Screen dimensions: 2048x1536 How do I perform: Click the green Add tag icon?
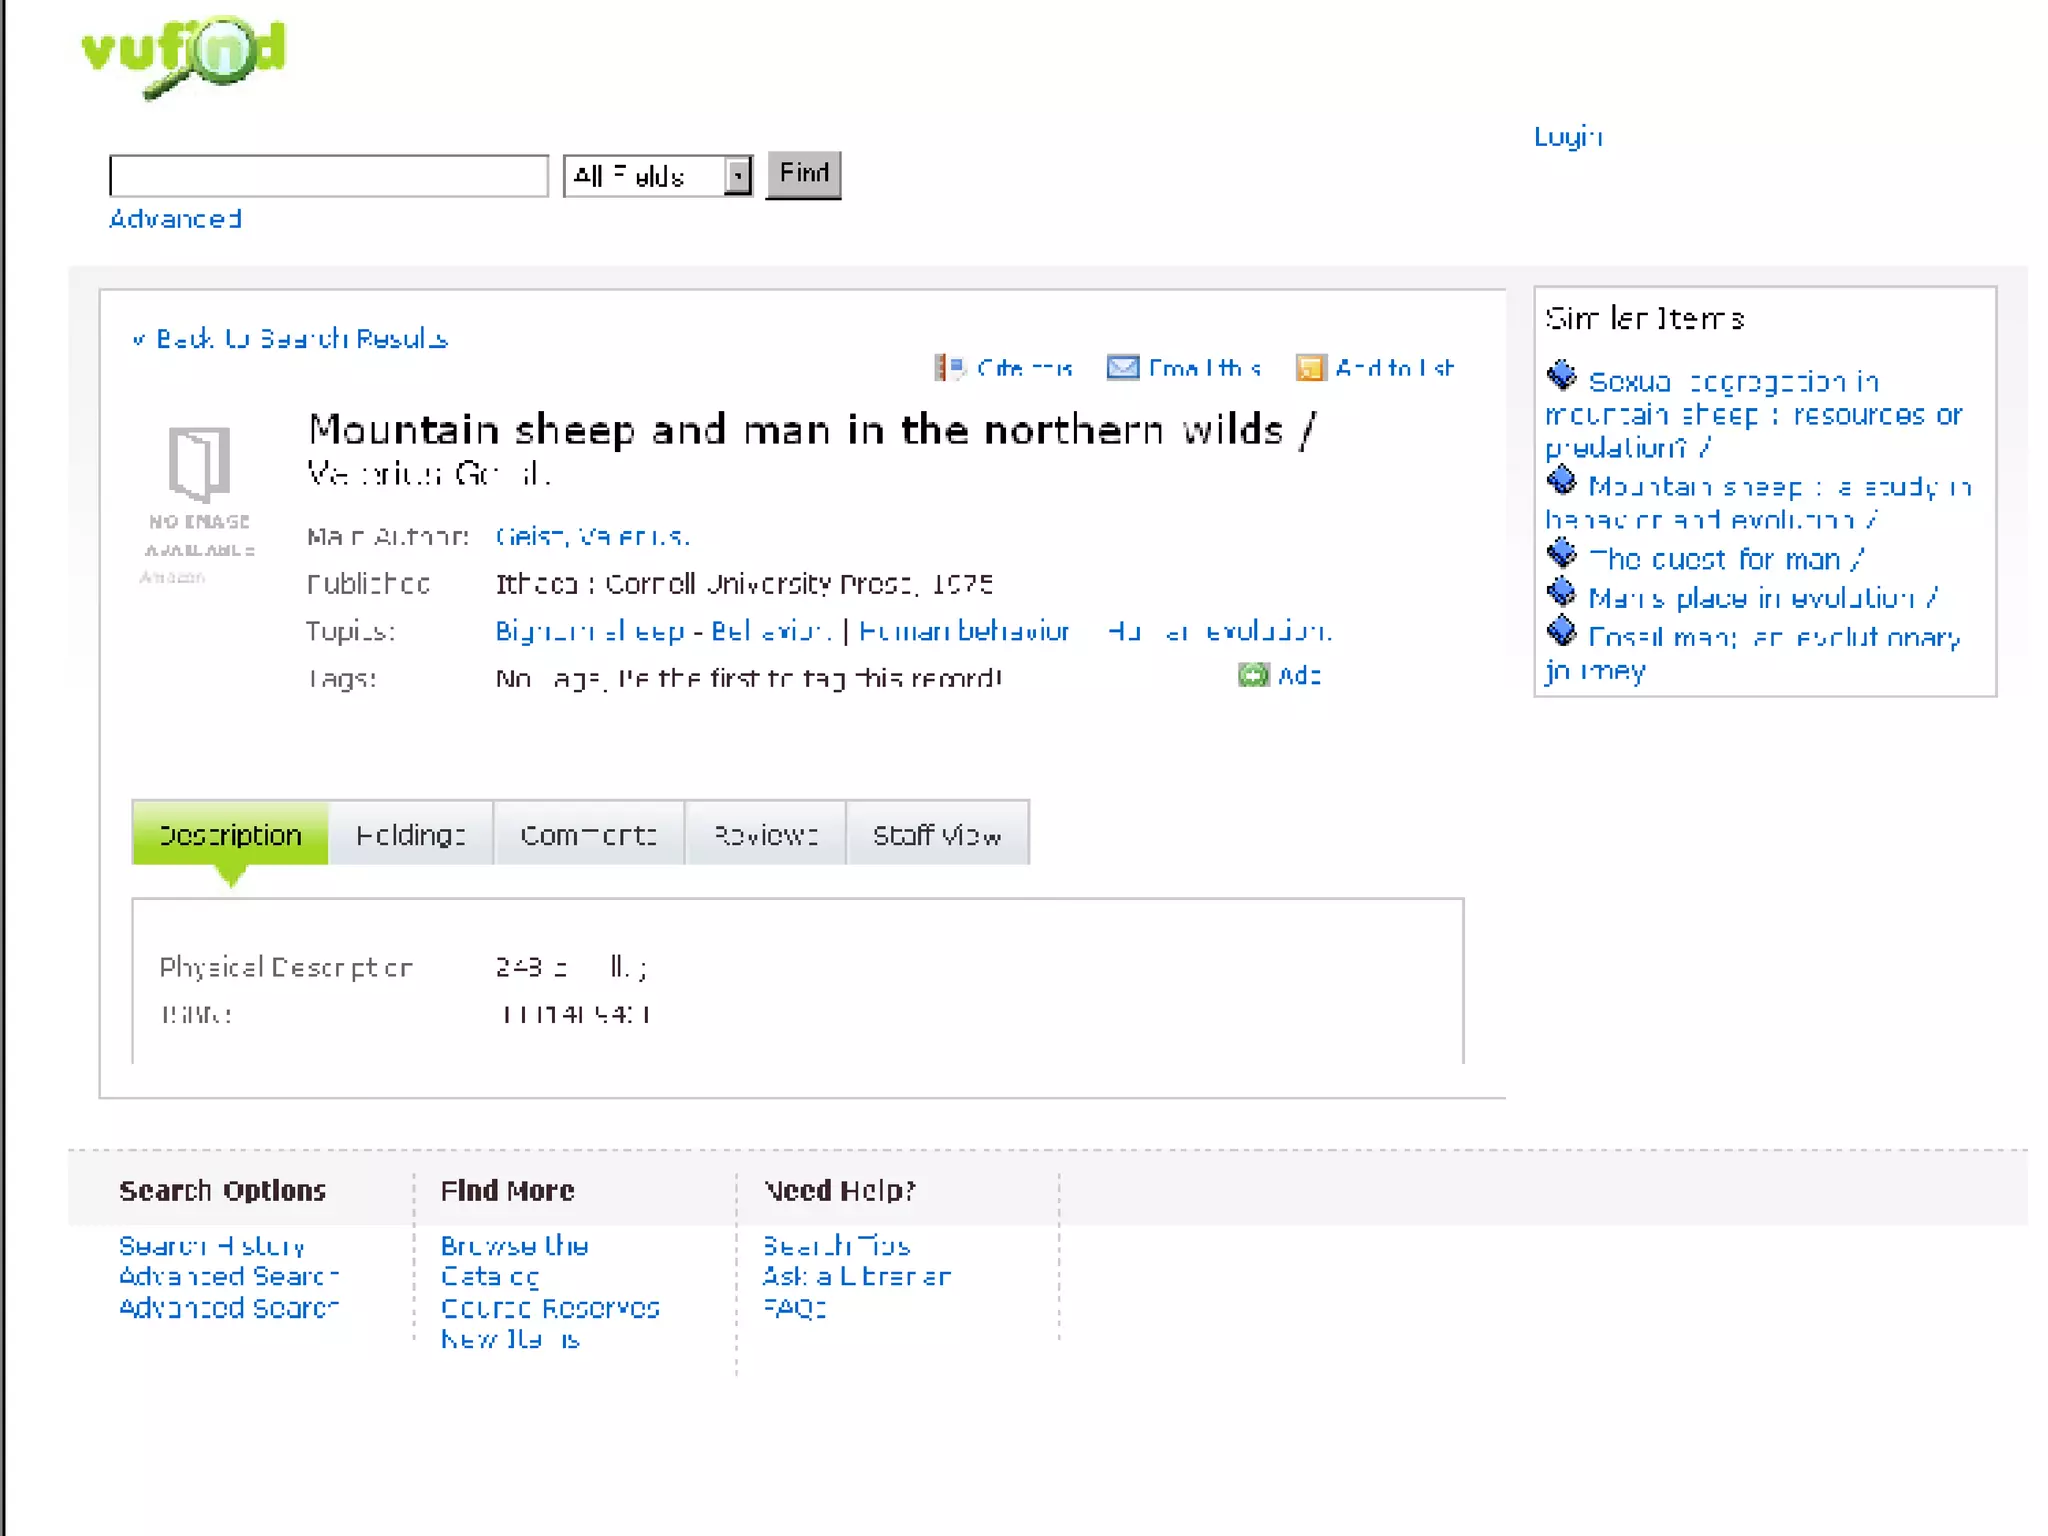[x=1252, y=675]
